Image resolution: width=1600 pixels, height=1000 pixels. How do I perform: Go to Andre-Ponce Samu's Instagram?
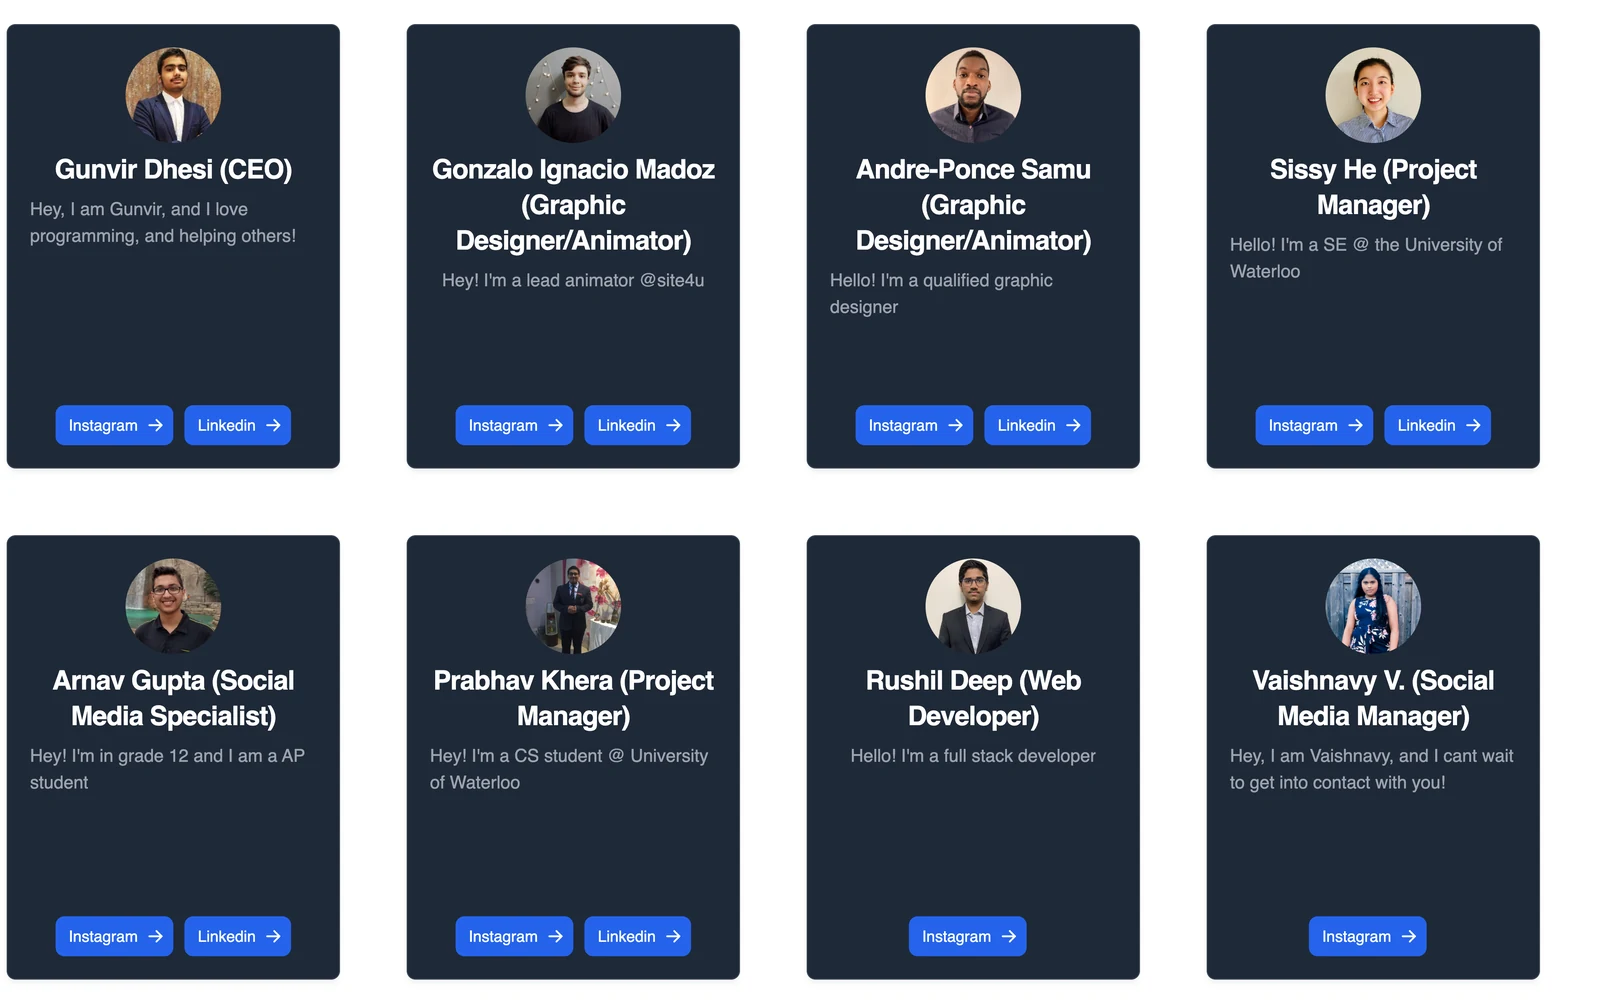pos(914,425)
